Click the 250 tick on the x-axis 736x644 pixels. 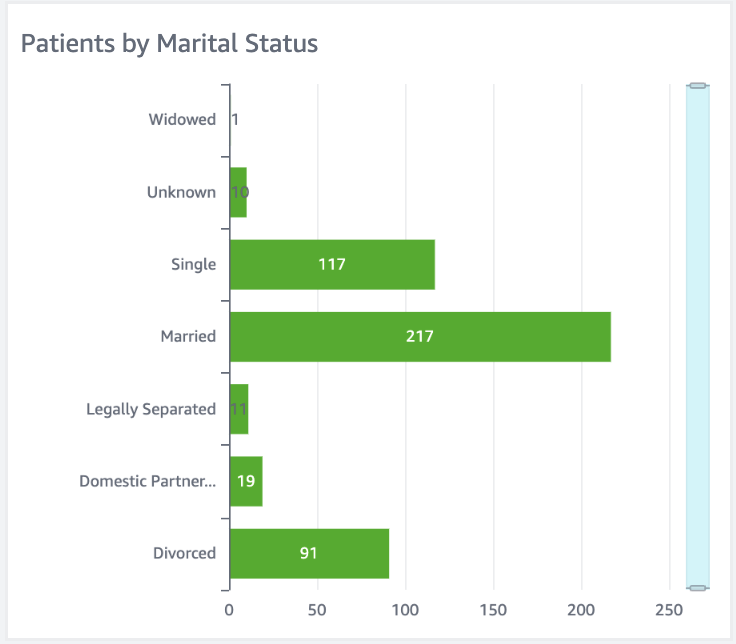coord(669,610)
